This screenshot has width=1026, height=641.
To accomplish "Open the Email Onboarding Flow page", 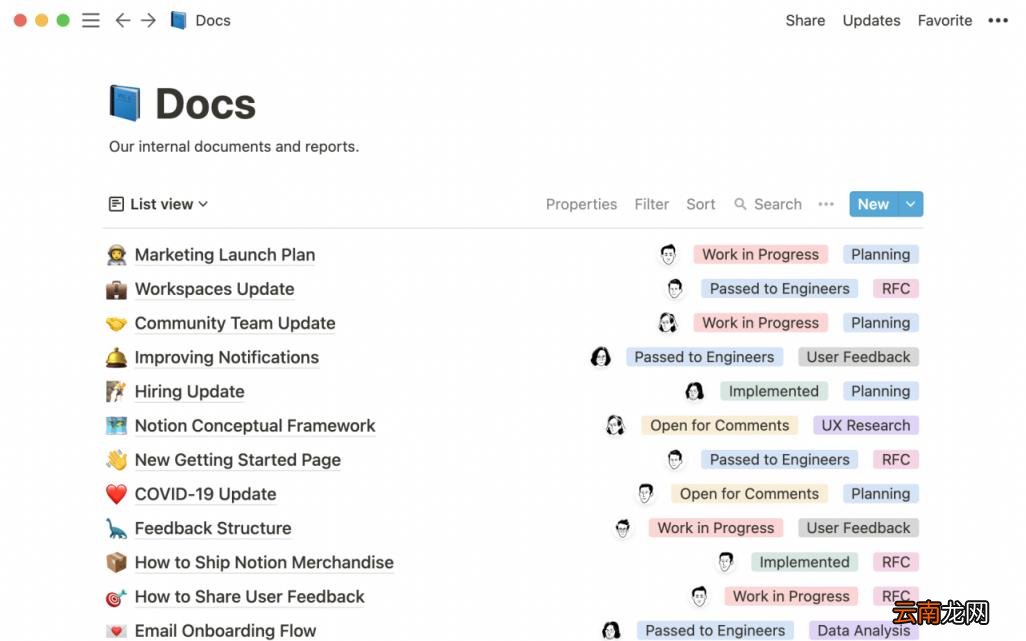I will [226, 631].
